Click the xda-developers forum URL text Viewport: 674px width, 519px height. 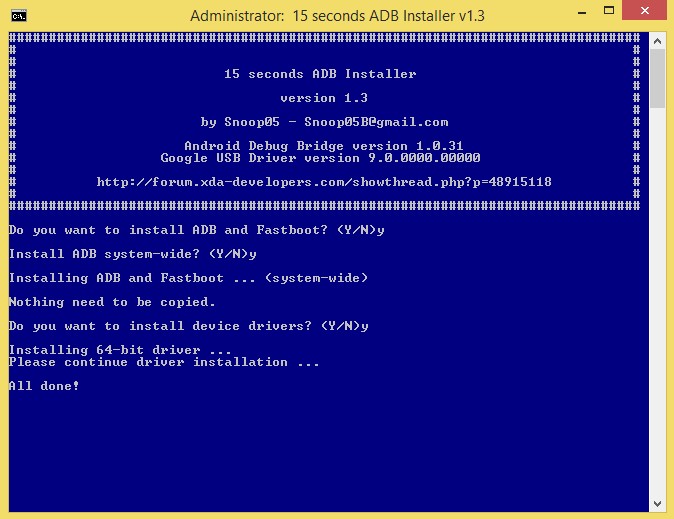coord(324,182)
